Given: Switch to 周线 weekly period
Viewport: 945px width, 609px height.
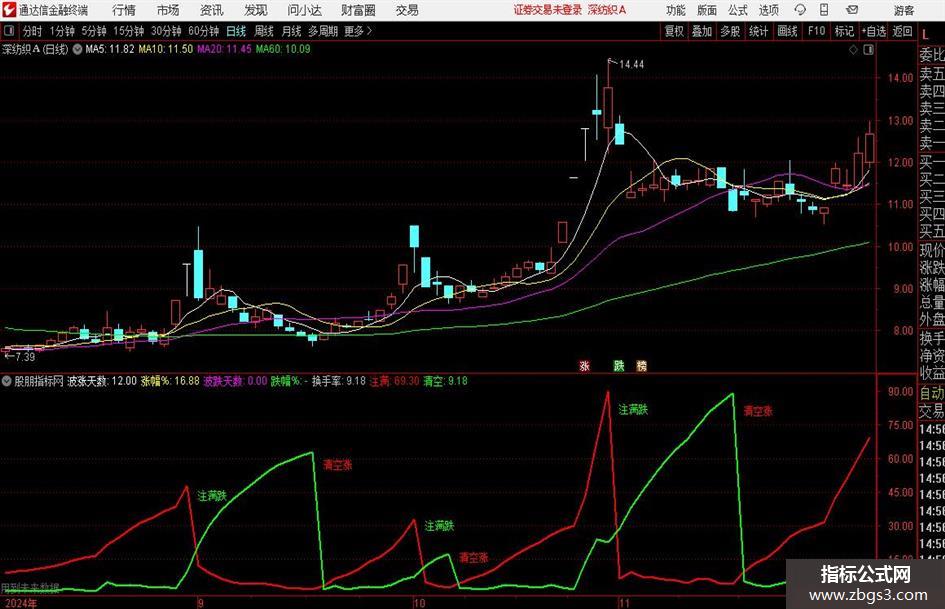Looking at the screenshot, I should (264, 31).
